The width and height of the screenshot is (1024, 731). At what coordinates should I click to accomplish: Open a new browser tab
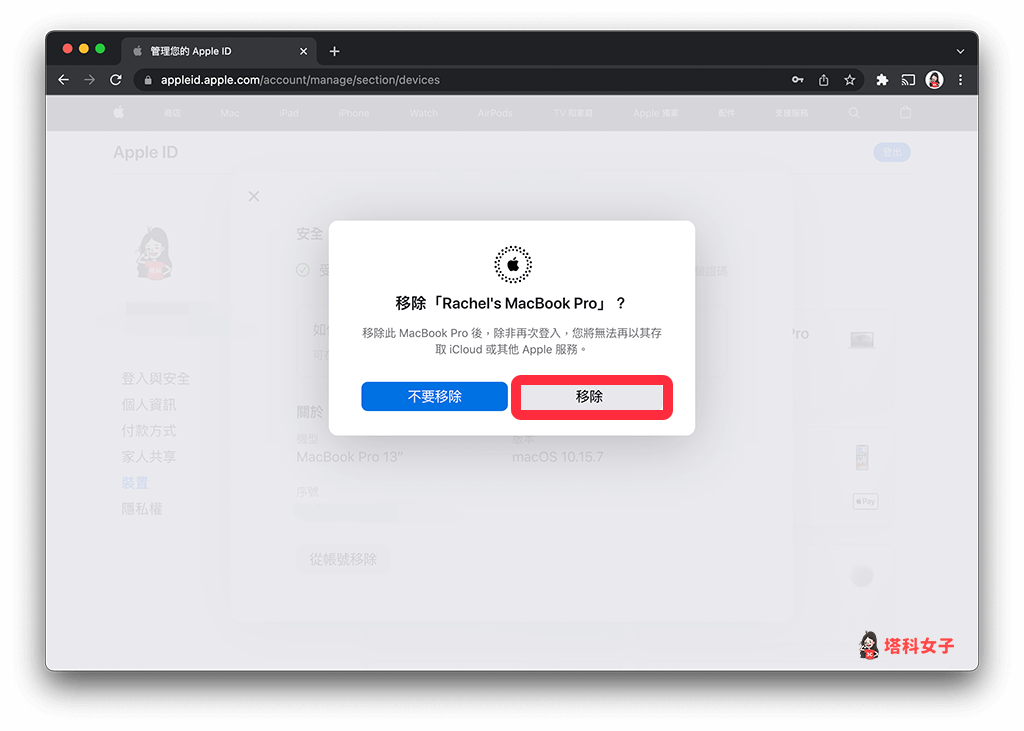pyautogui.click(x=334, y=51)
